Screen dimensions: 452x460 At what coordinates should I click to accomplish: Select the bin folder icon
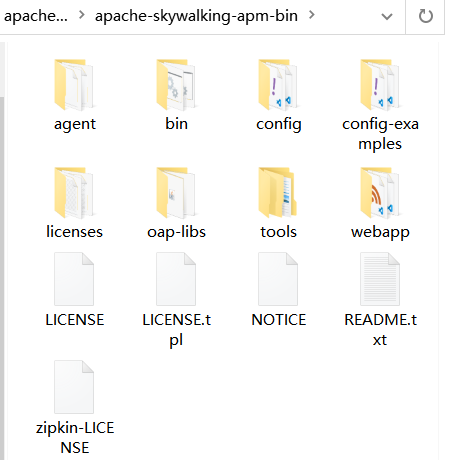point(176,85)
